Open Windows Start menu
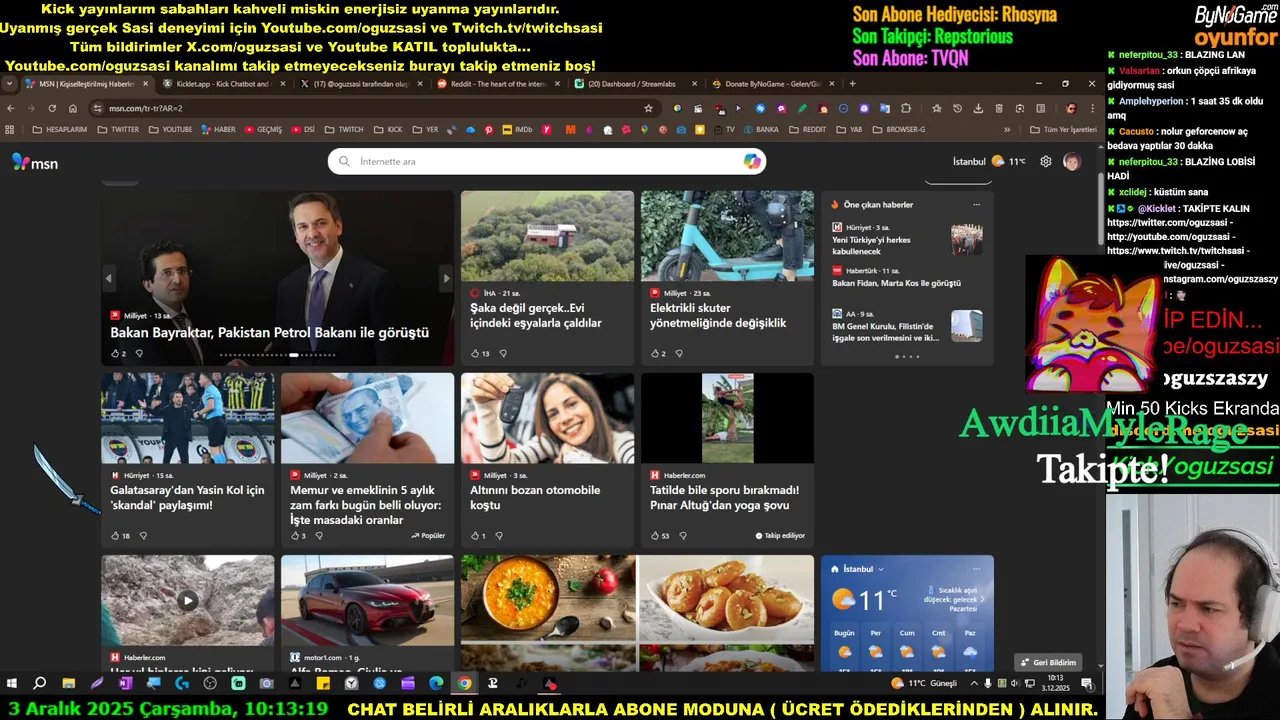Image resolution: width=1280 pixels, height=720 pixels. (12, 684)
